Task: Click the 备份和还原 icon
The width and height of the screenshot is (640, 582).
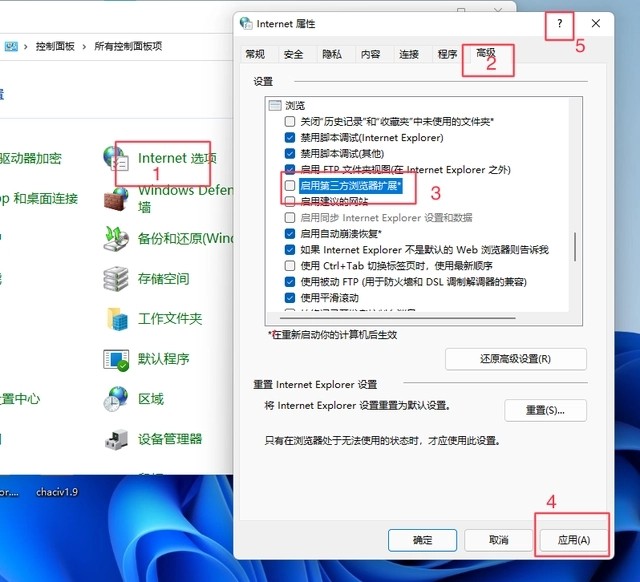Action: tap(116, 239)
